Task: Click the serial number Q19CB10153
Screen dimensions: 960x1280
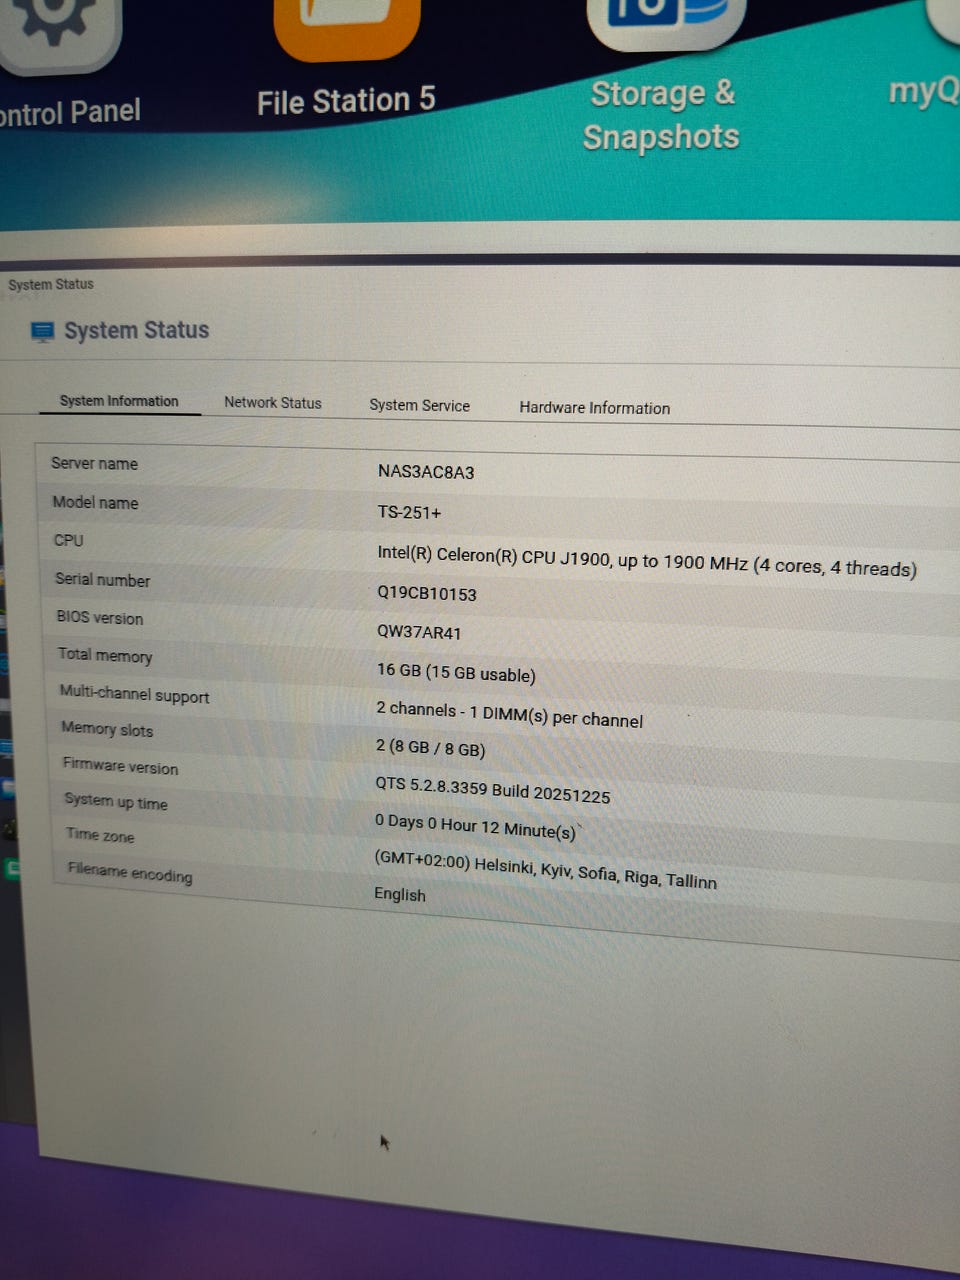Action: (427, 593)
